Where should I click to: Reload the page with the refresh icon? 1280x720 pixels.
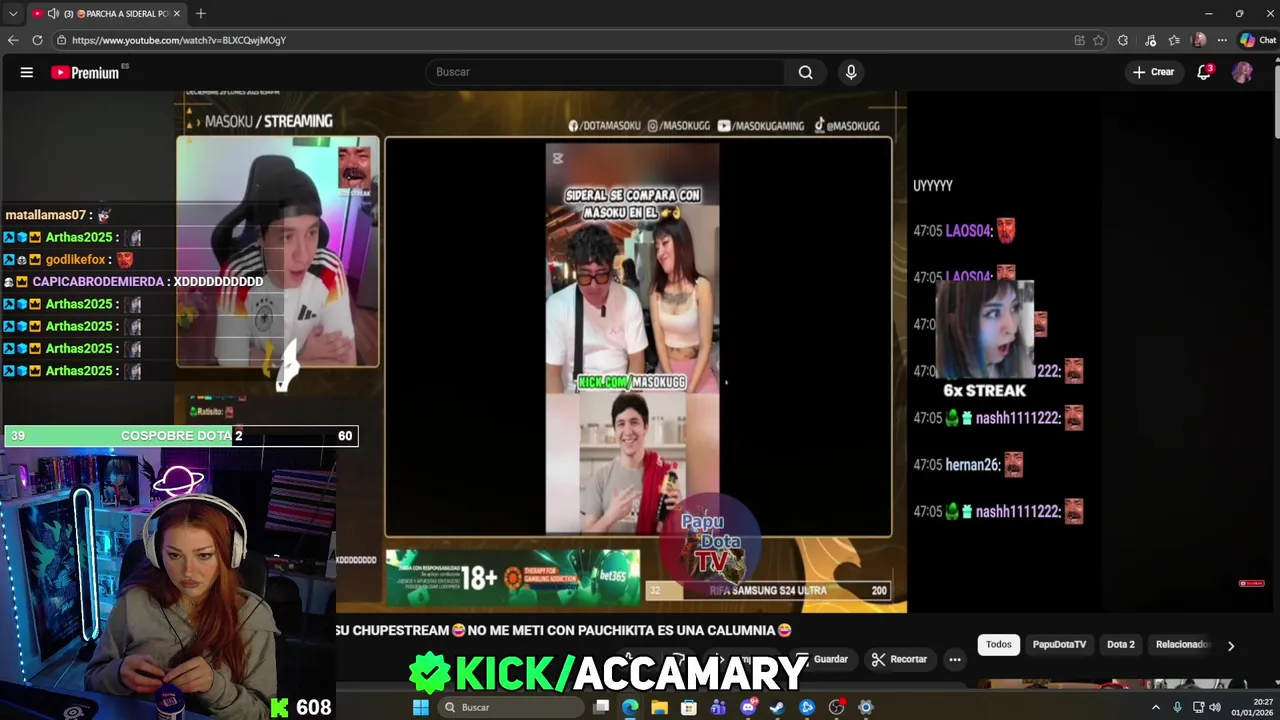[x=37, y=40]
